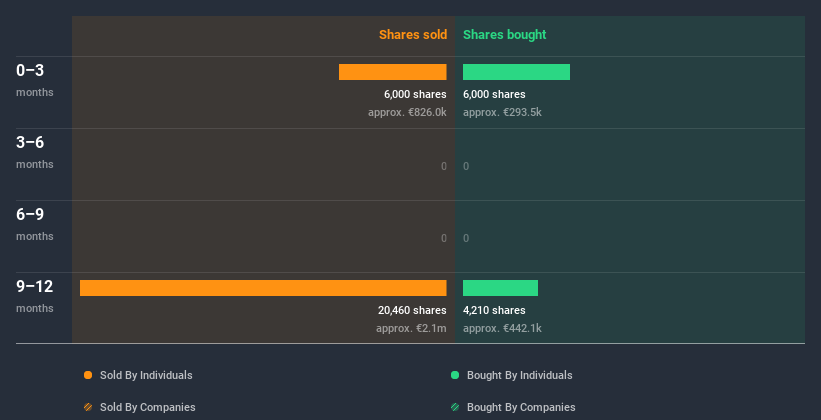The height and width of the screenshot is (420, 821).
Task: Click the striped Bought By Companies legend icon
Action: (455, 407)
